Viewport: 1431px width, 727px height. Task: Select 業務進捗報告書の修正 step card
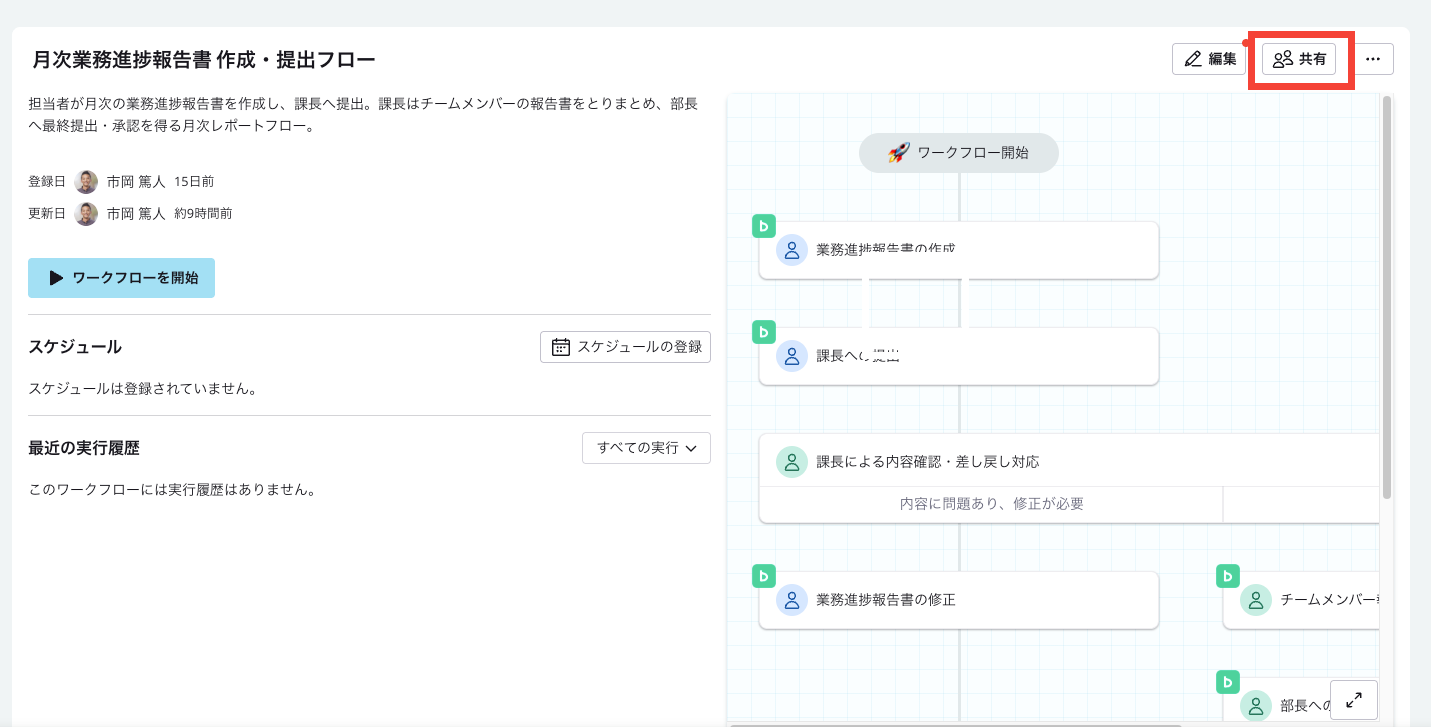click(959, 600)
